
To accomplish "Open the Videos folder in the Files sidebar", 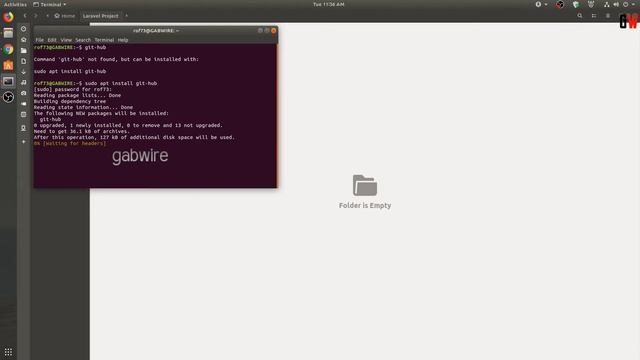I will coord(24,104).
